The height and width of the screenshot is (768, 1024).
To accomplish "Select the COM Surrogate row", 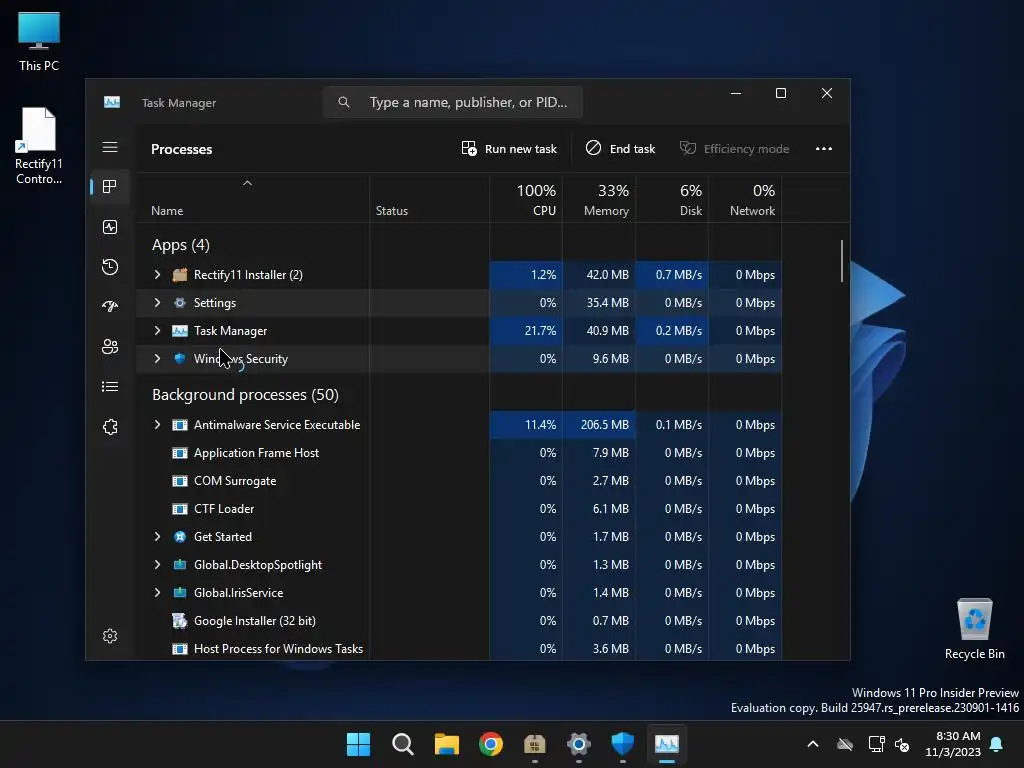I will click(x=458, y=481).
